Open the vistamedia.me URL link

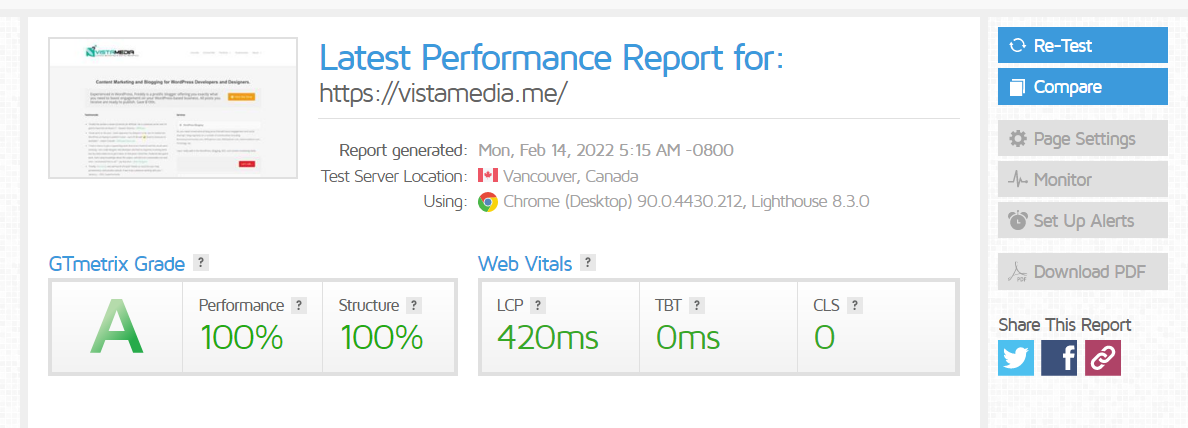click(x=443, y=93)
